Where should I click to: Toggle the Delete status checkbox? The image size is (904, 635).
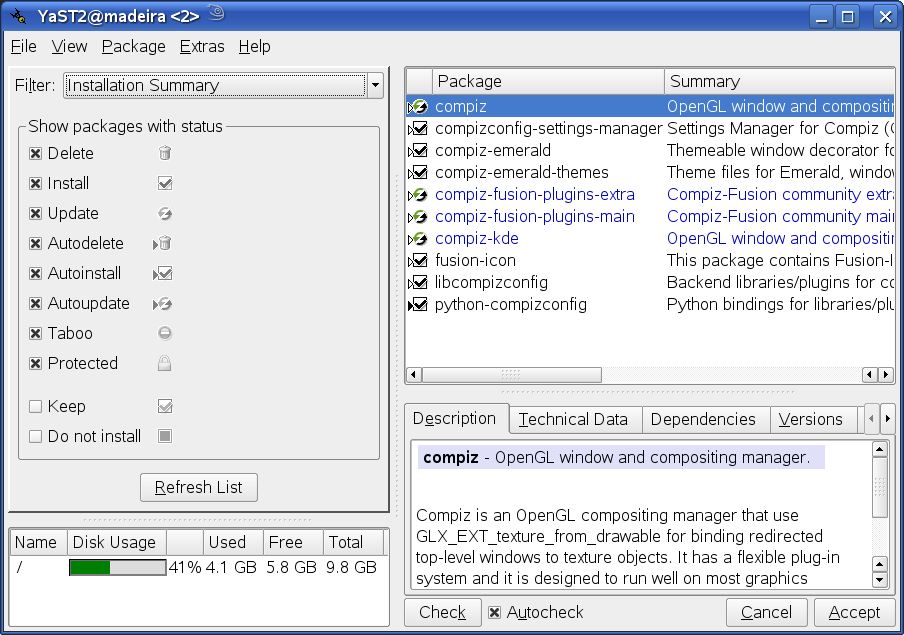[x=35, y=153]
